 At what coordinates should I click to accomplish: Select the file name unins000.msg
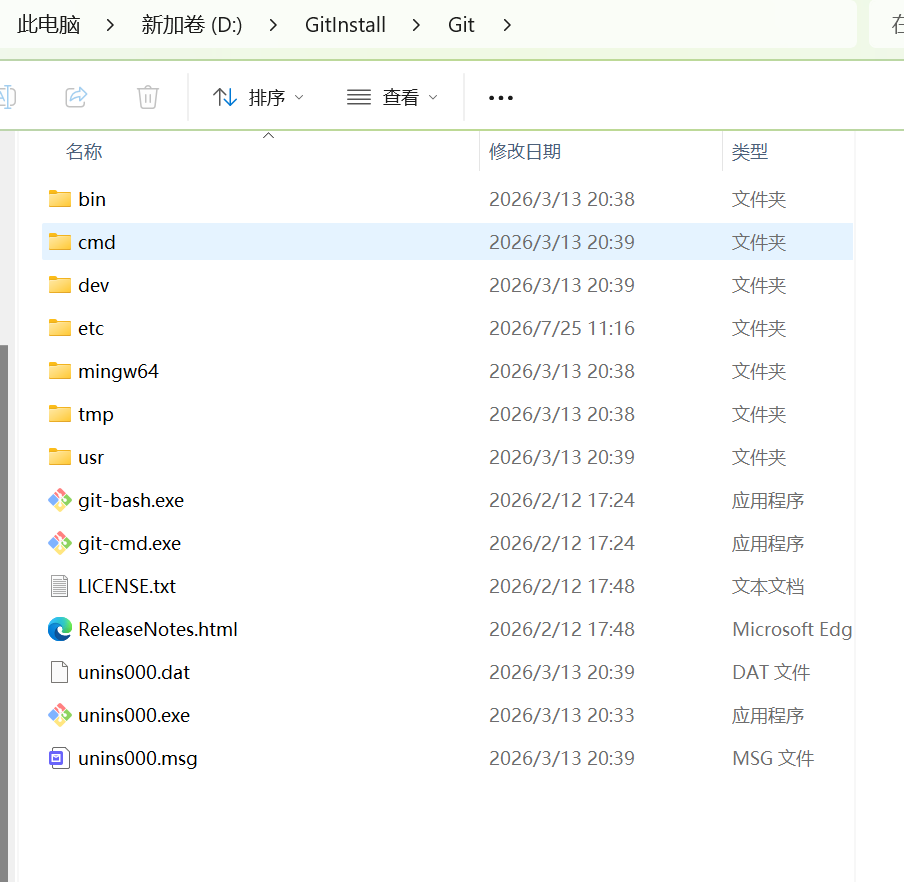coord(138,759)
